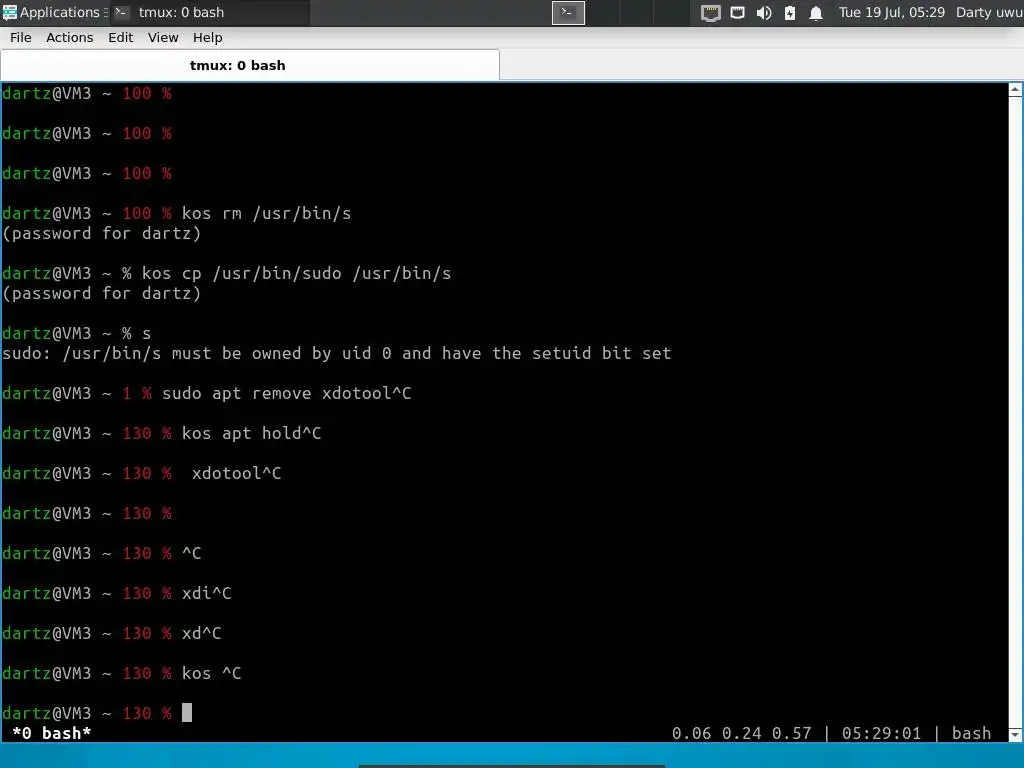Click the terminal cursor block at last prompt
Viewport: 1024px width, 768px height.
(x=187, y=712)
